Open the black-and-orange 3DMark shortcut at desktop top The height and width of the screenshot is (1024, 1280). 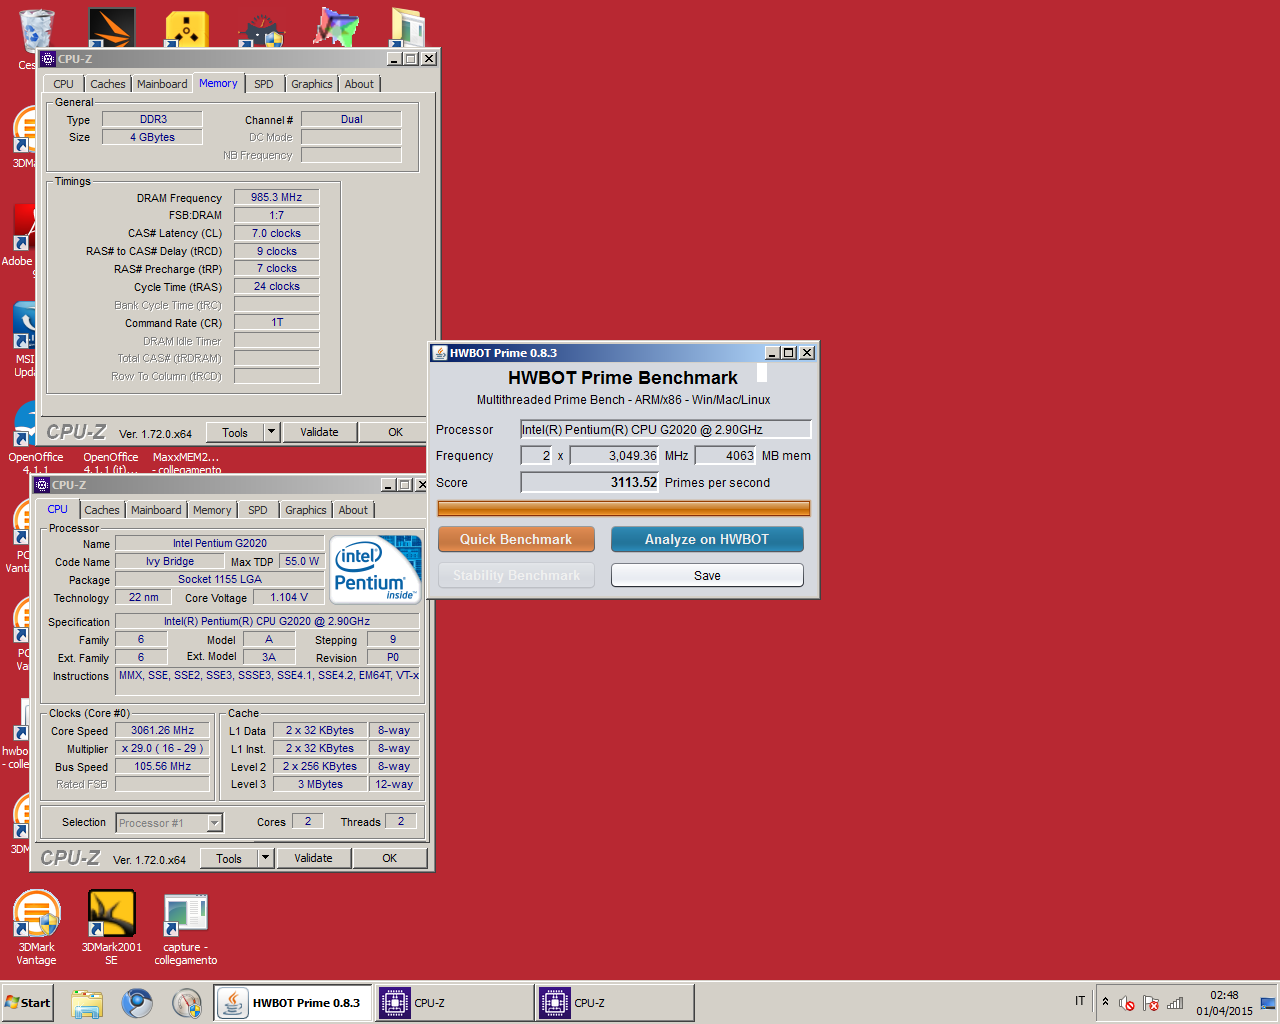coord(111,28)
